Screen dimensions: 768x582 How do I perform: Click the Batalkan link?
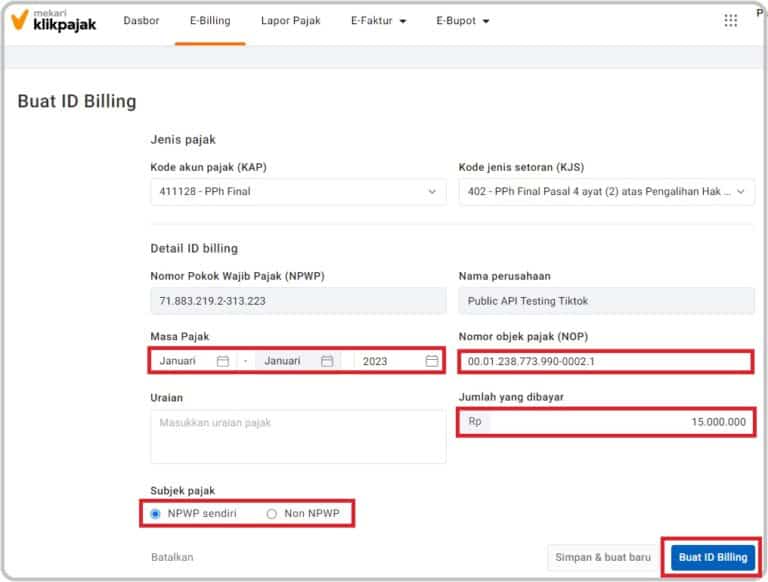click(171, 557)
